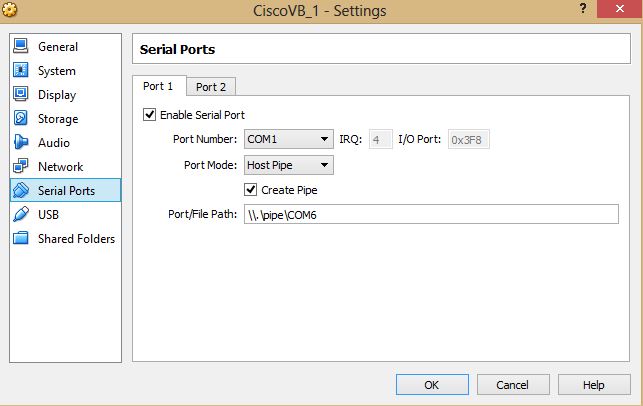Select the System chip icon
This screenshot has height=406, width=643.
click(x=20, y=71)
